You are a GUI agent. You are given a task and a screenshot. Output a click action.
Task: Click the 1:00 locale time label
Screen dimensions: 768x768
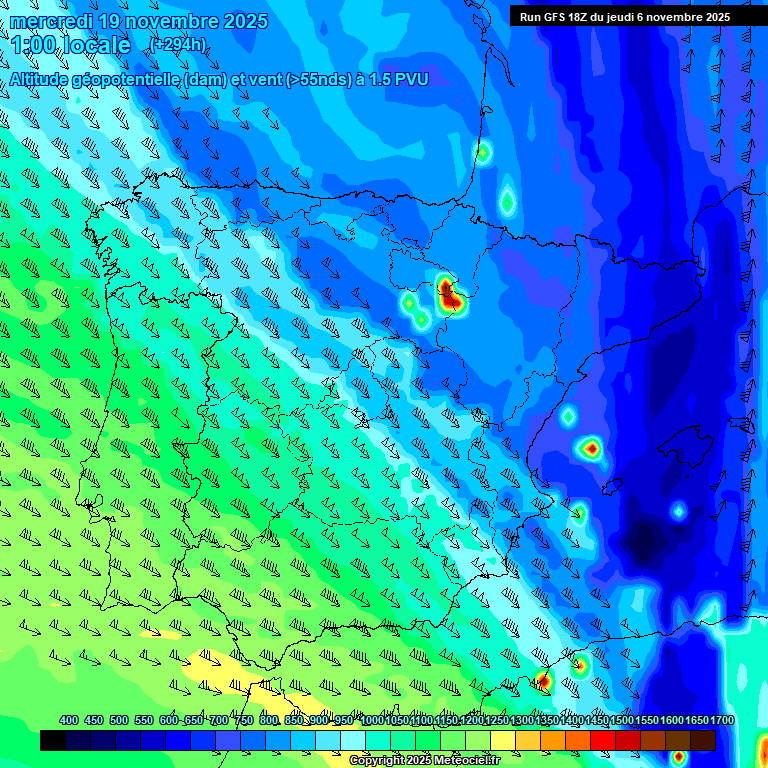point(71,45)
